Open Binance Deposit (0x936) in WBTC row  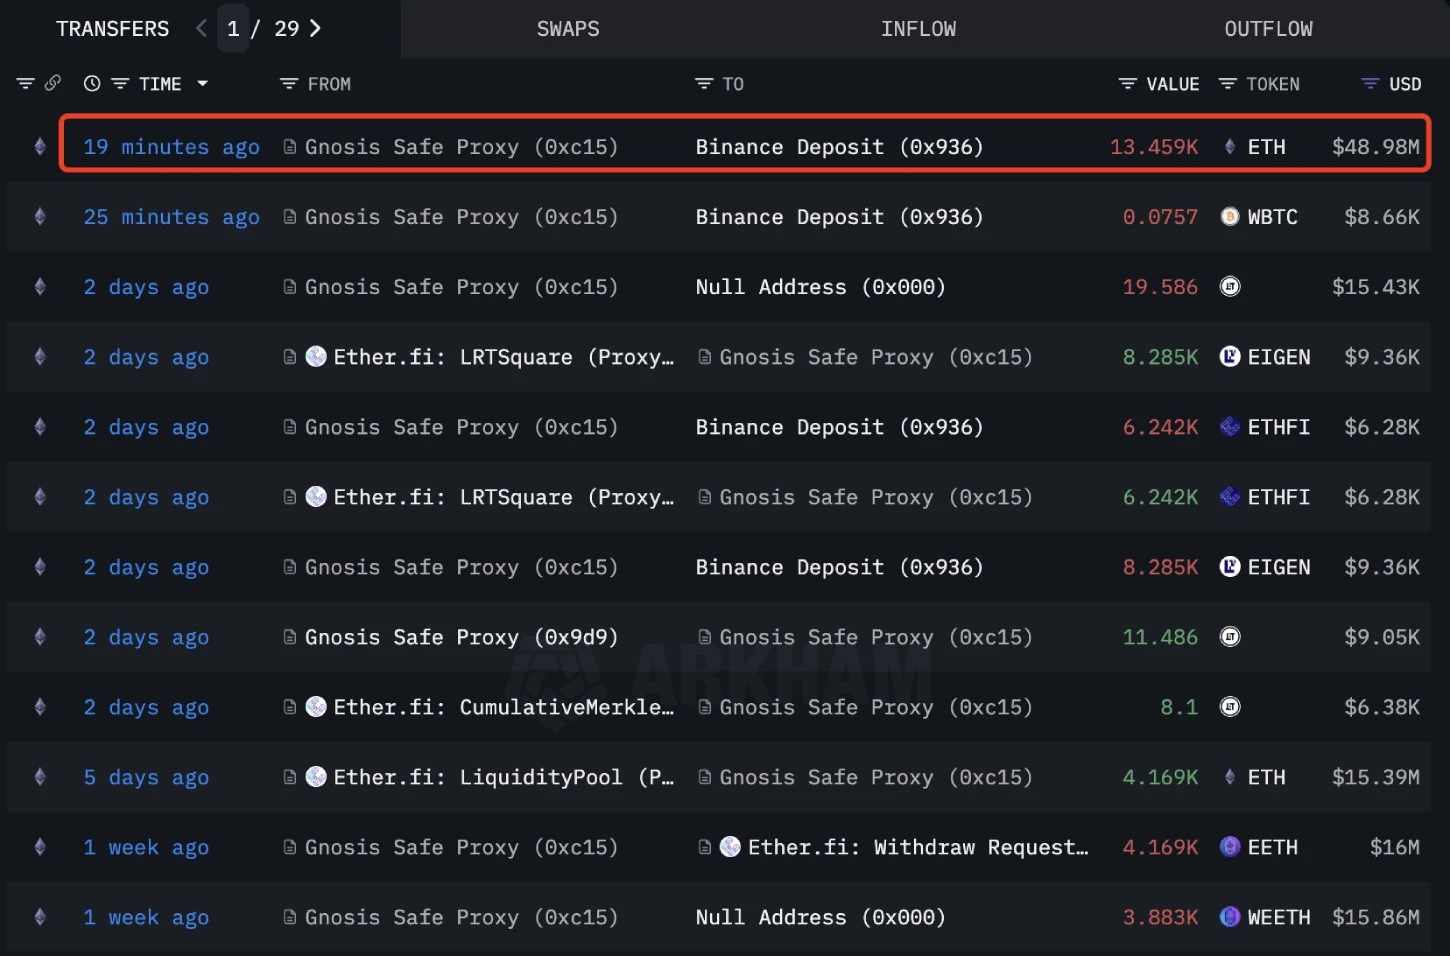coord(839,217)
